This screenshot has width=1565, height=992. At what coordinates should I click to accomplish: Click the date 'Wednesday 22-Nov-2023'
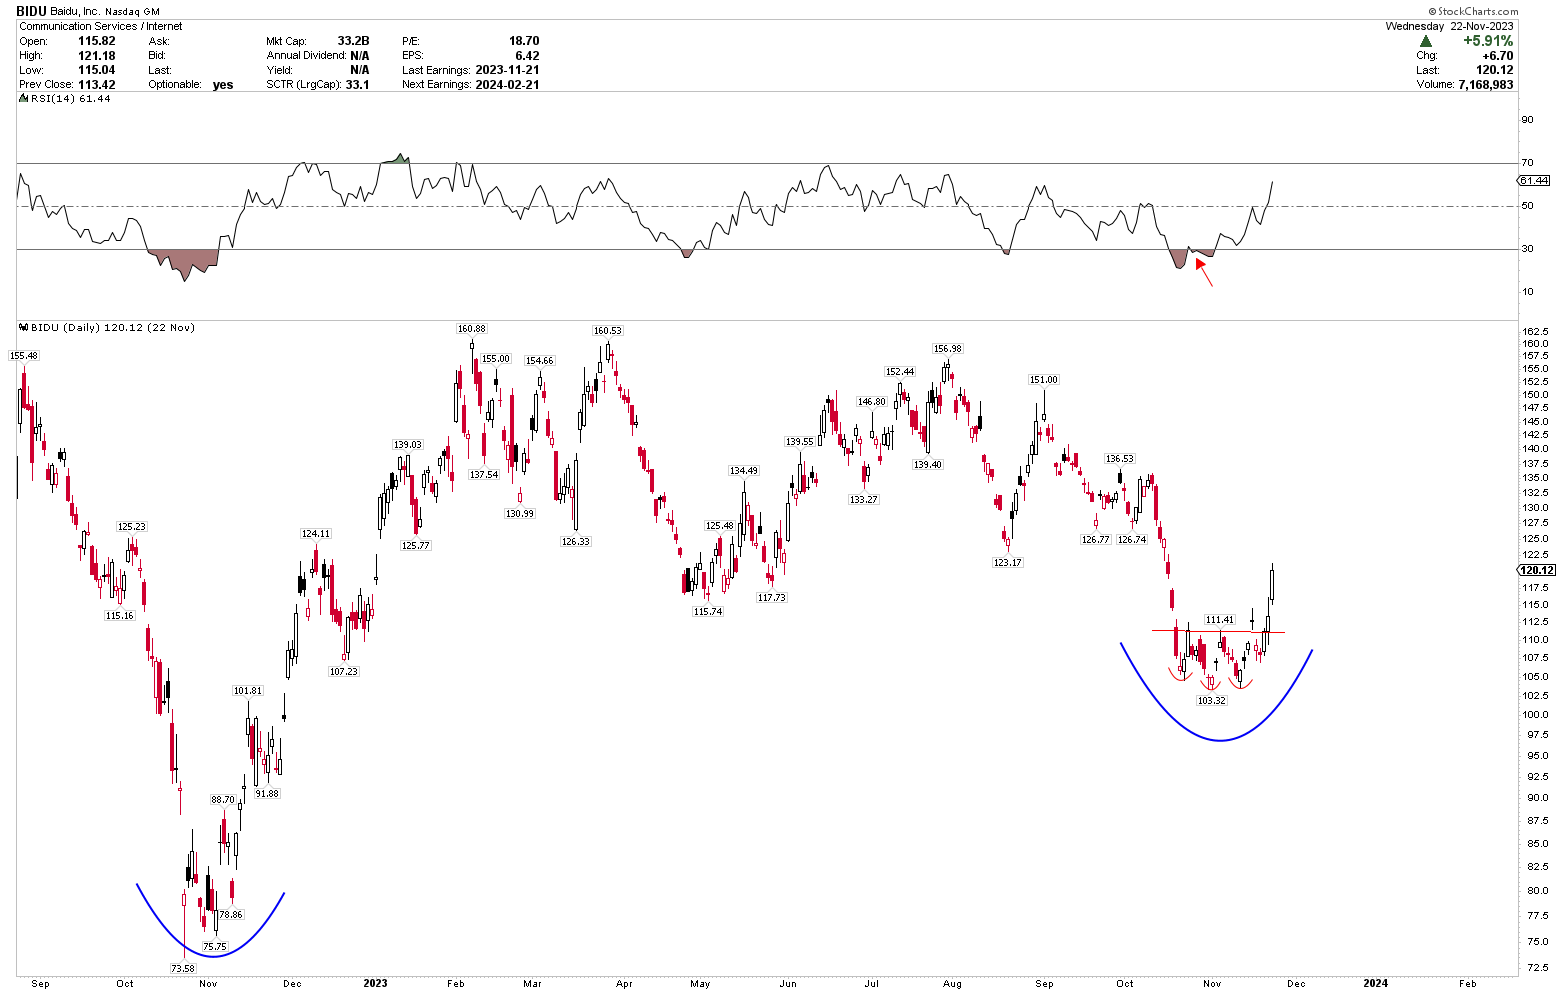tap(1449, 26)
